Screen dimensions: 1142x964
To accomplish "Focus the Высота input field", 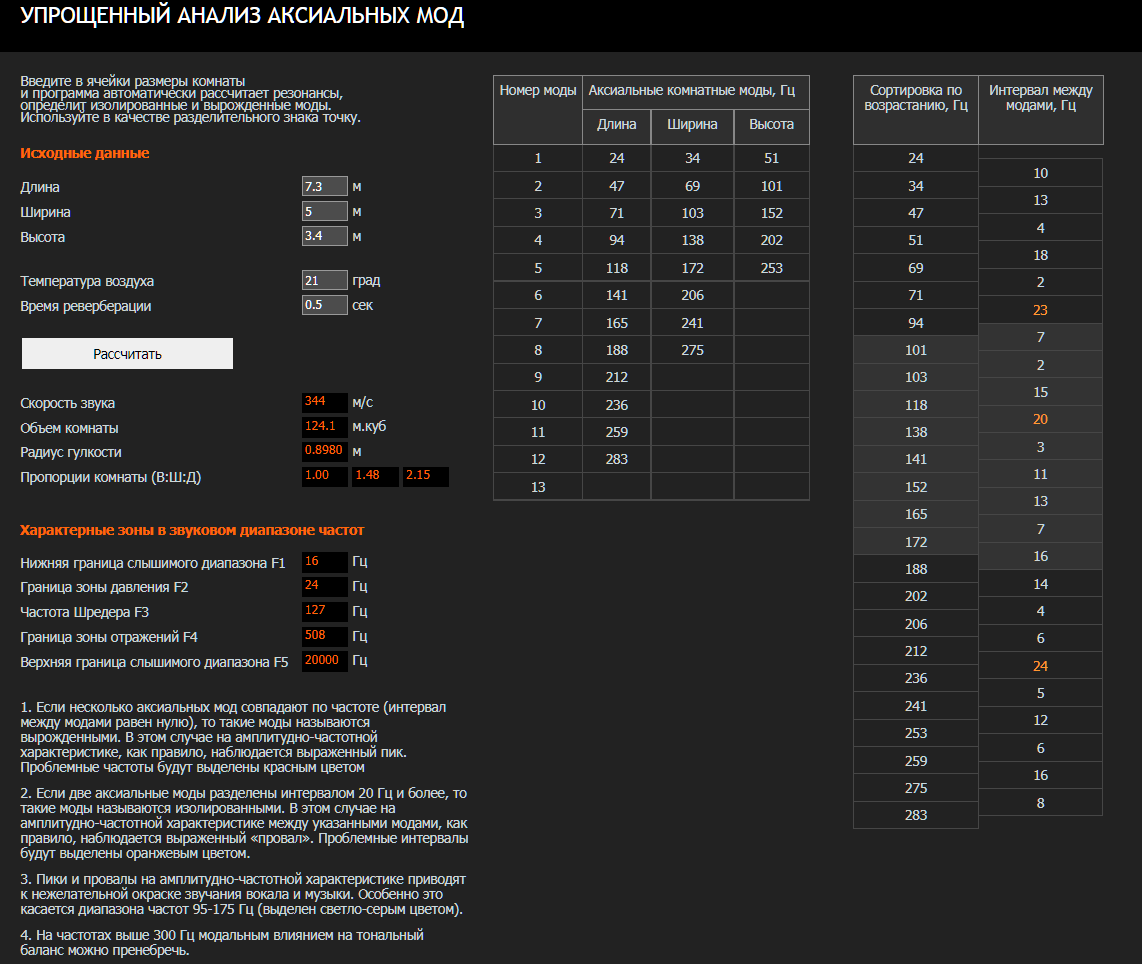I will [x=325, y=236].
